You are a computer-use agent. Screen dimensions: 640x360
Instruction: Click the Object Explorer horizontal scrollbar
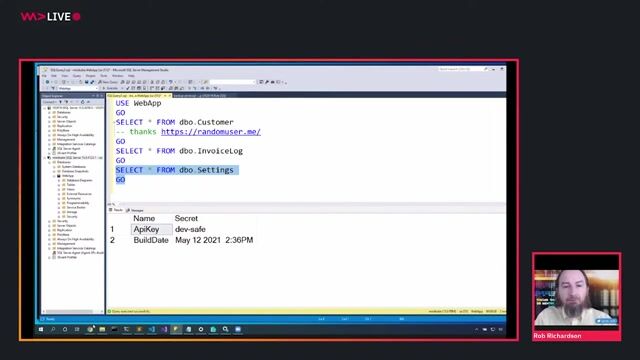click(73, 311)
